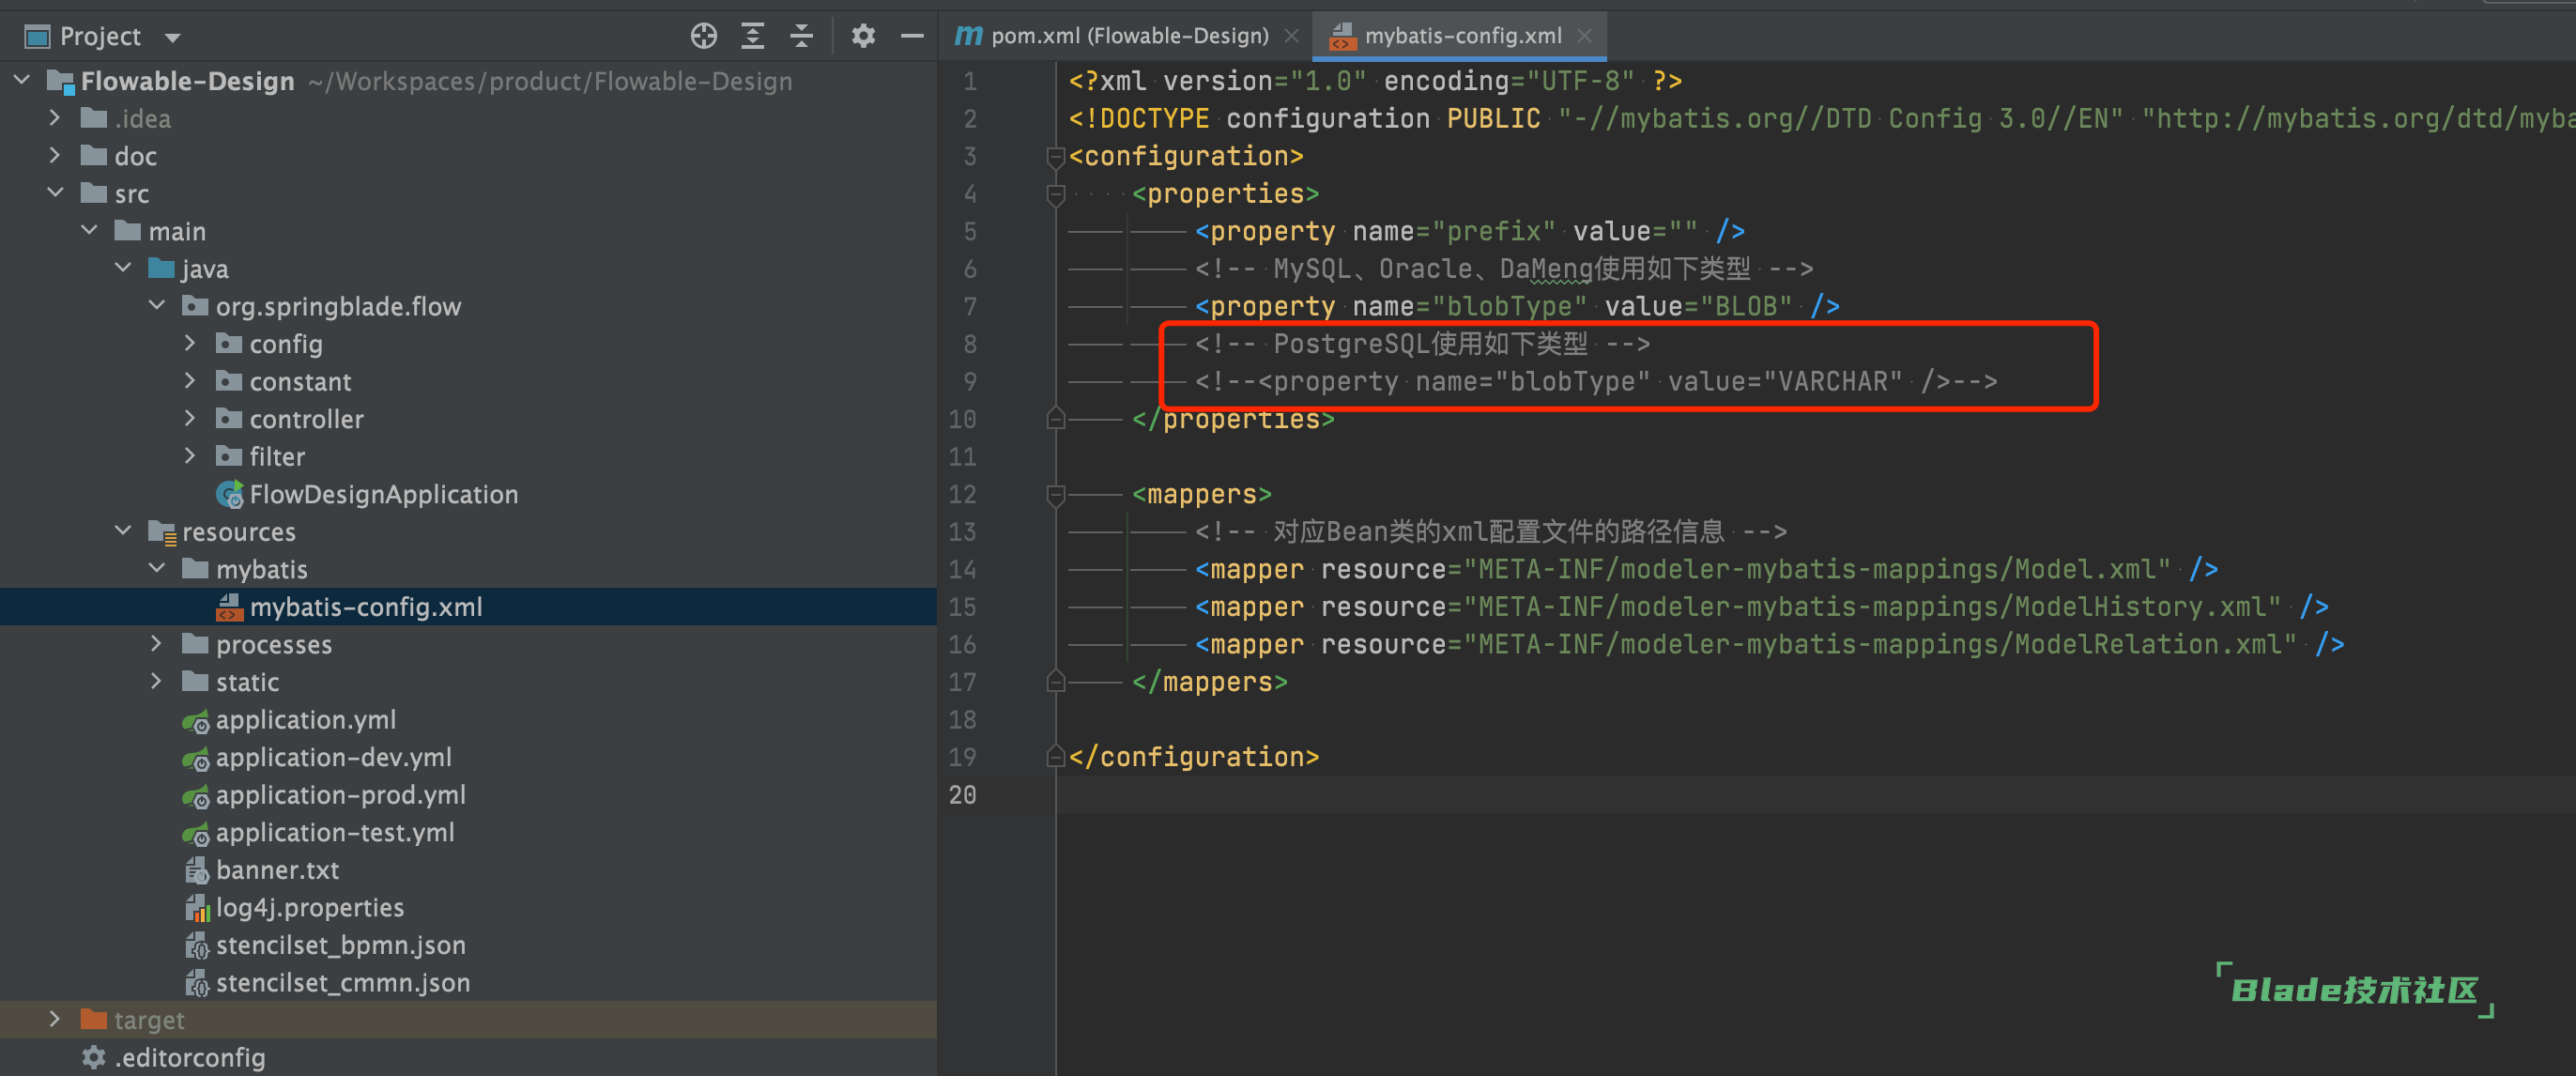Click the Expand All icon in Project toolbar

[x=752, y=36]
